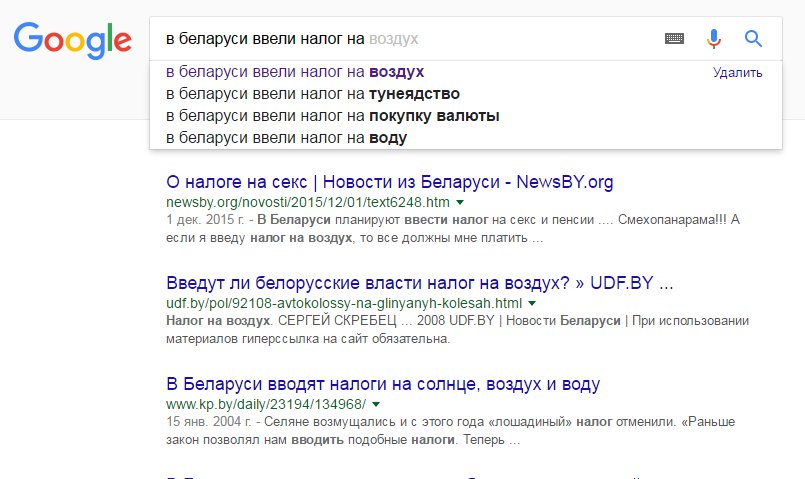Click the date "1 дек. 2015 г." in snippet
805x479 pixels.
coord(205,220)
